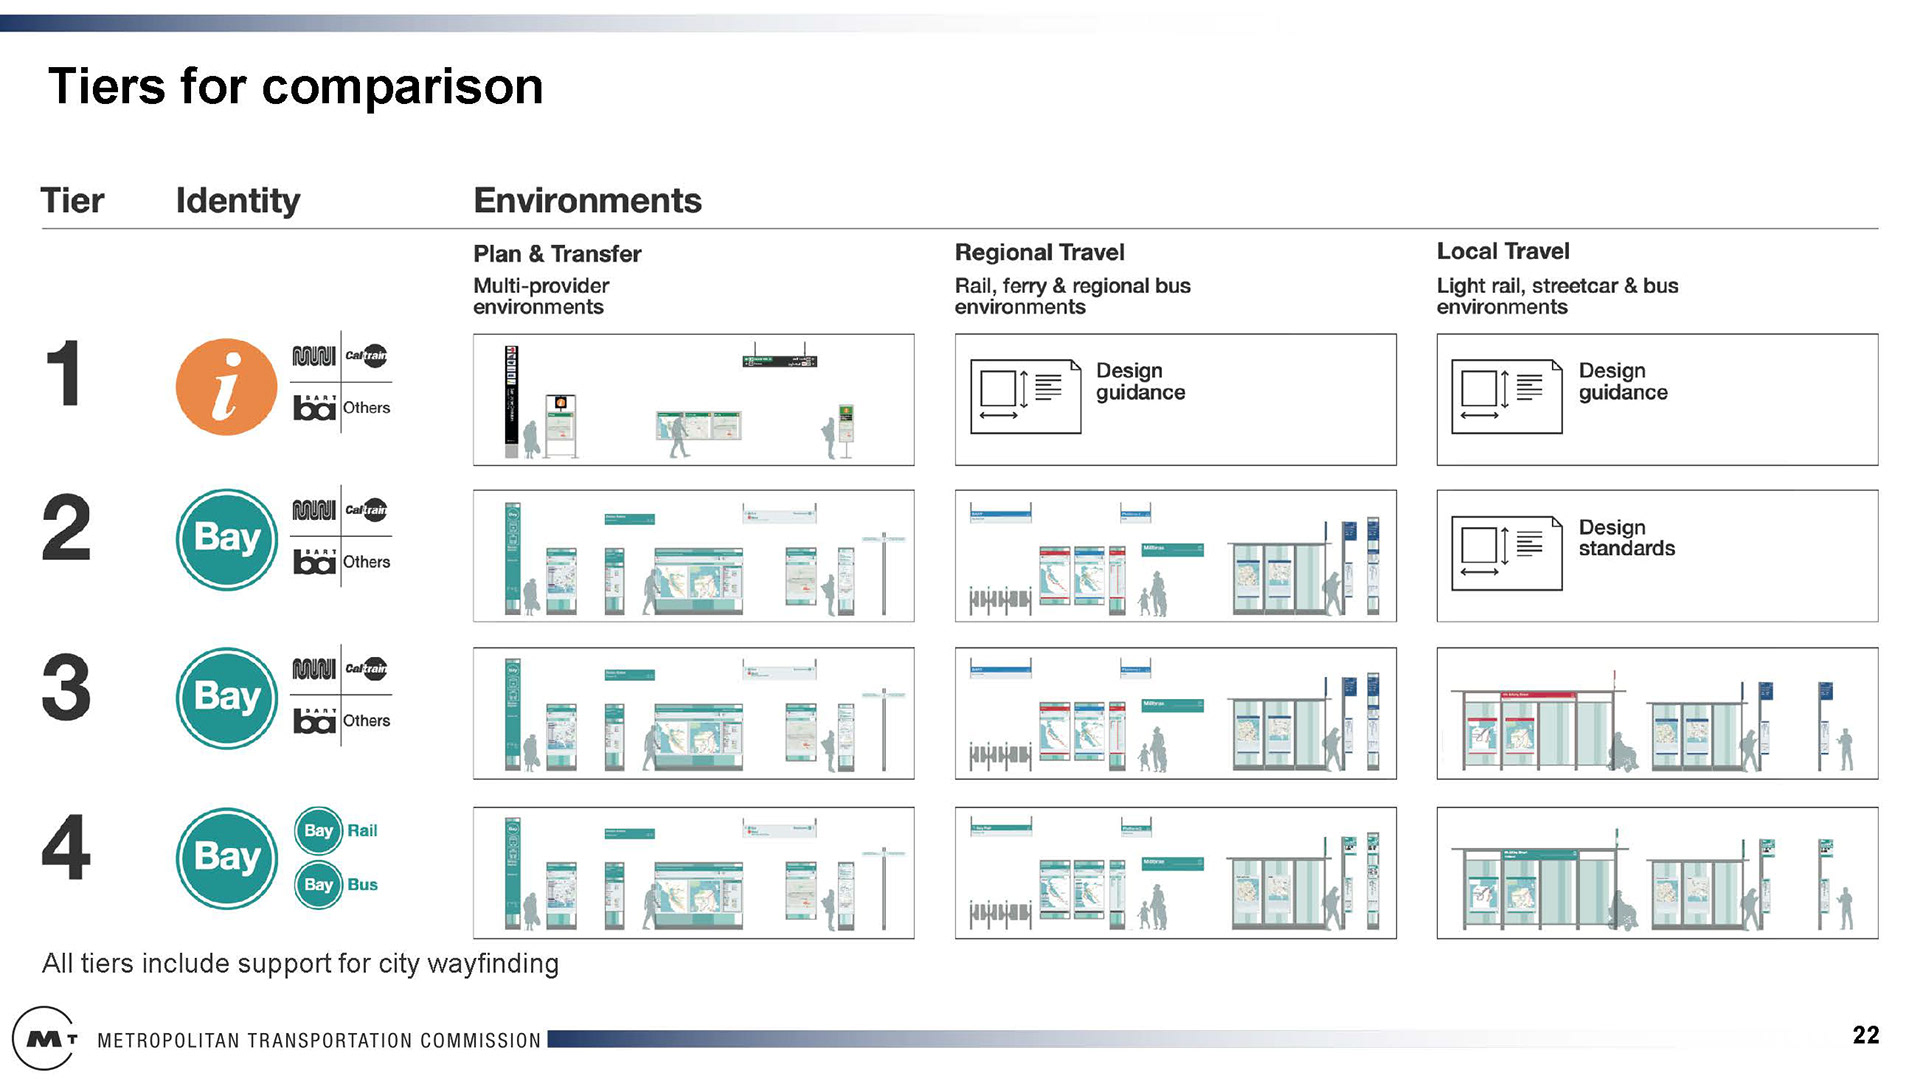Select Tier 3 Regional Travel illustration
The width and height of the screenshot is (1920, 1084).
[x=1175, y=714]
